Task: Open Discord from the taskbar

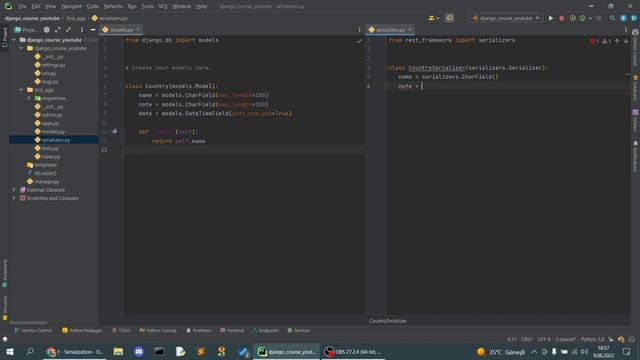Action: coord(139,352)
